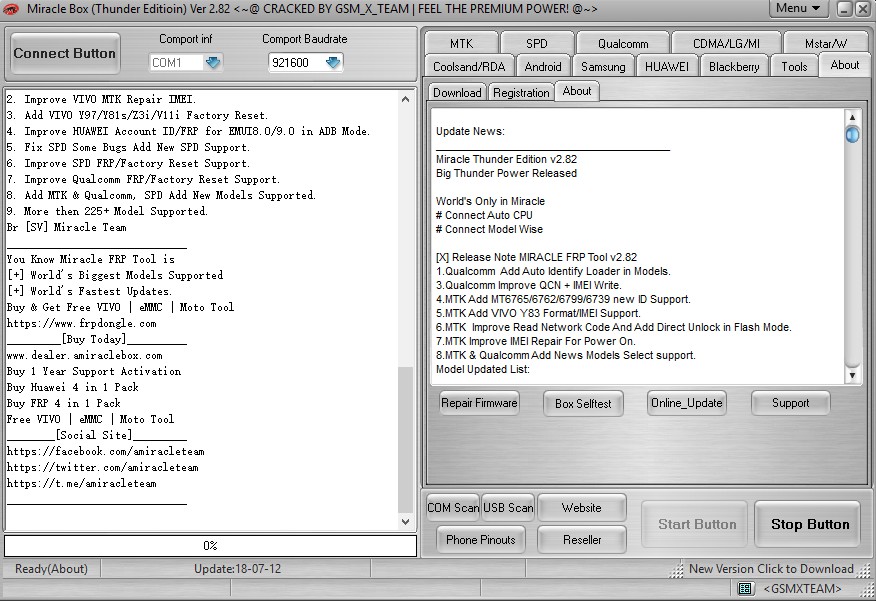Select the Samsung tab

(x=603, y=66)
